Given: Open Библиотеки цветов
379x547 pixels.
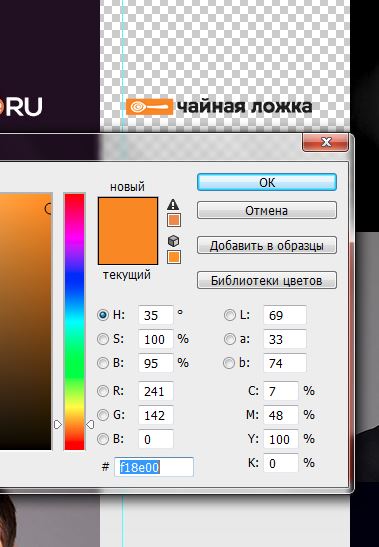Looking at the screenshot, I should pos(267,280).
